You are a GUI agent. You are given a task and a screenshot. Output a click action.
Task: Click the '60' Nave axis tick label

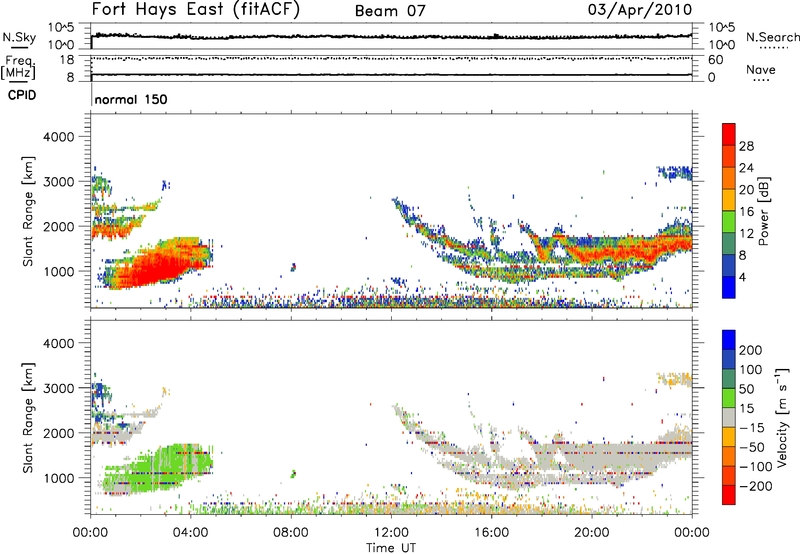point(716,60)
